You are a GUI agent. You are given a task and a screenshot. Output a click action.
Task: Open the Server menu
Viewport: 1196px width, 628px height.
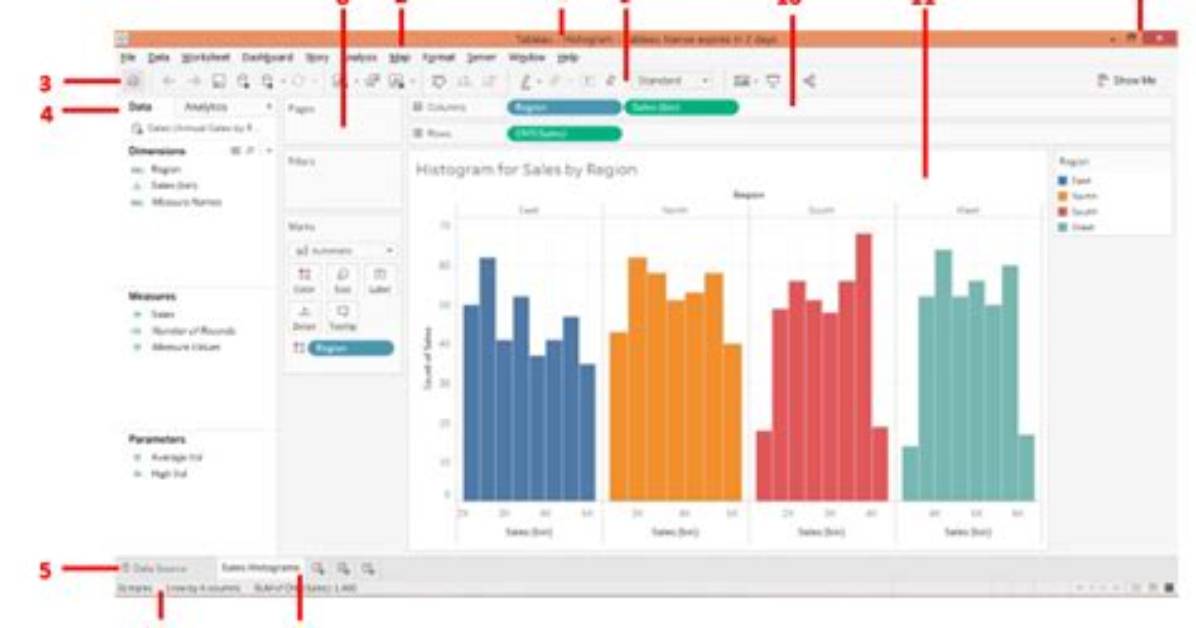coord(481,57)
